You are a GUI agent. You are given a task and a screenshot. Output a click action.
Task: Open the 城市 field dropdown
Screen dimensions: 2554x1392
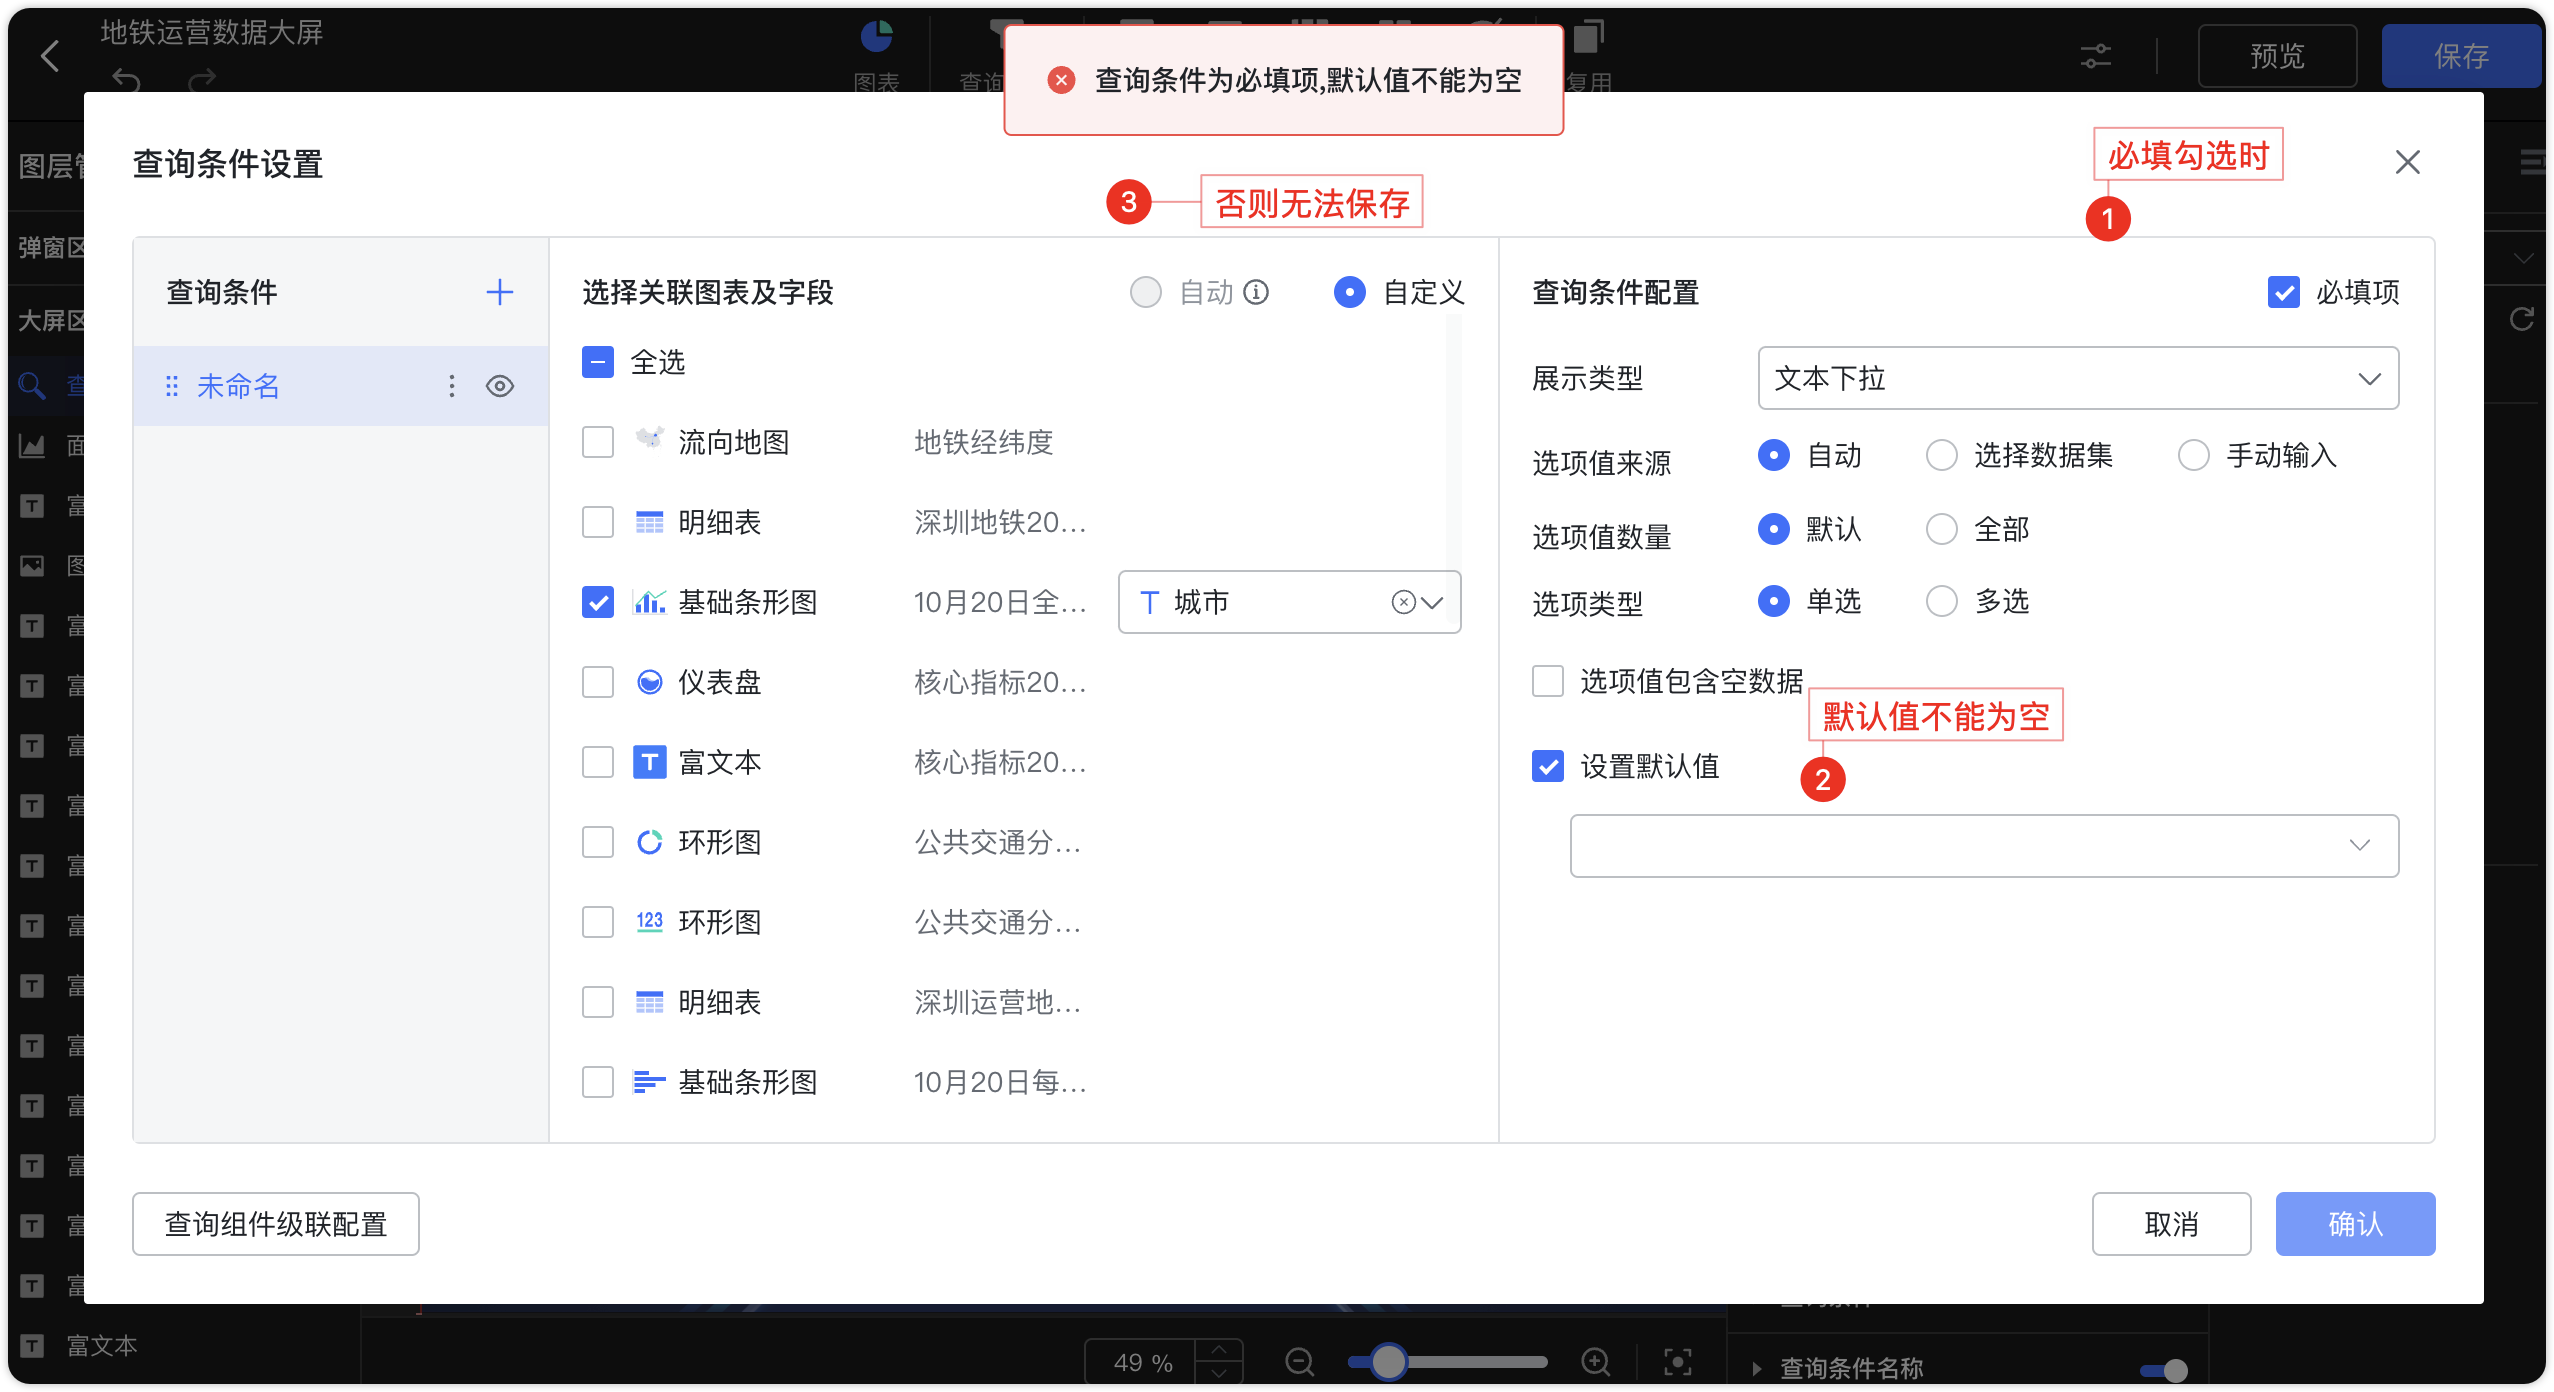coord(1433,602)
